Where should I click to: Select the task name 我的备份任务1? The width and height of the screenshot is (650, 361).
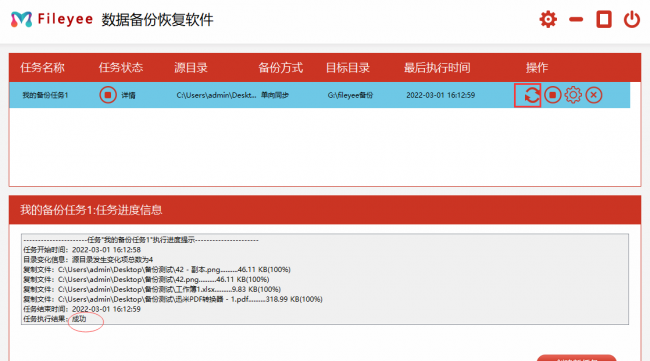tap(45, 95)
